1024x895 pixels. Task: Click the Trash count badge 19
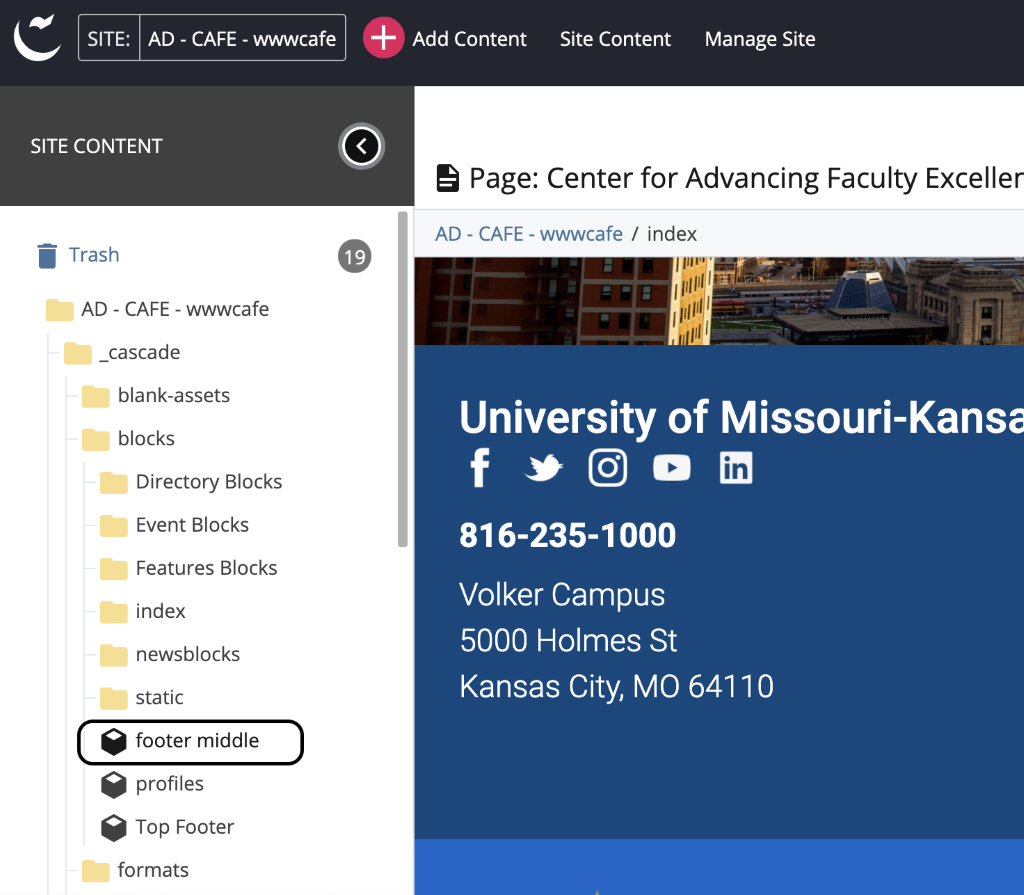355,256
